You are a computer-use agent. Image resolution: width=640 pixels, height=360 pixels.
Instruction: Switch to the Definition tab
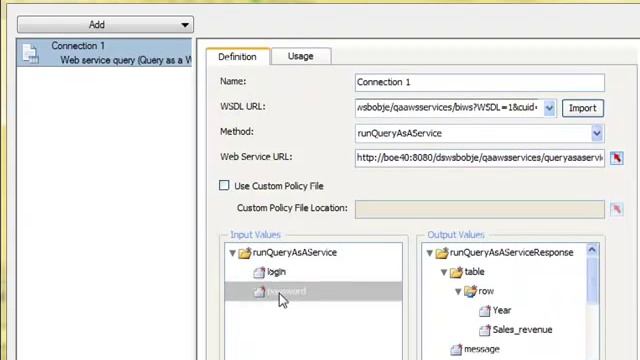pyautogui.click(x=238, y=57)
